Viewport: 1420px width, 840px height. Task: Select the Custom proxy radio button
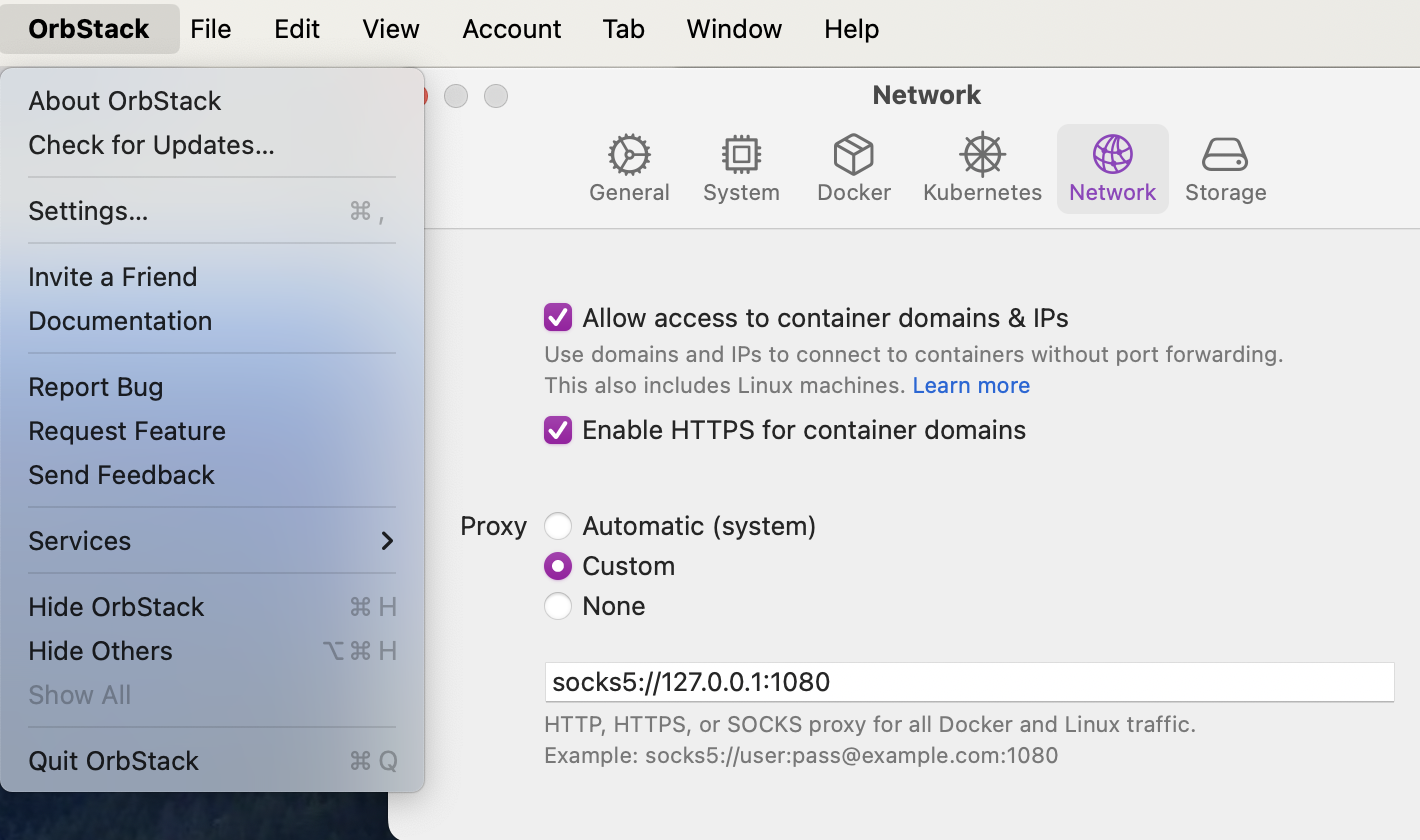558,566
